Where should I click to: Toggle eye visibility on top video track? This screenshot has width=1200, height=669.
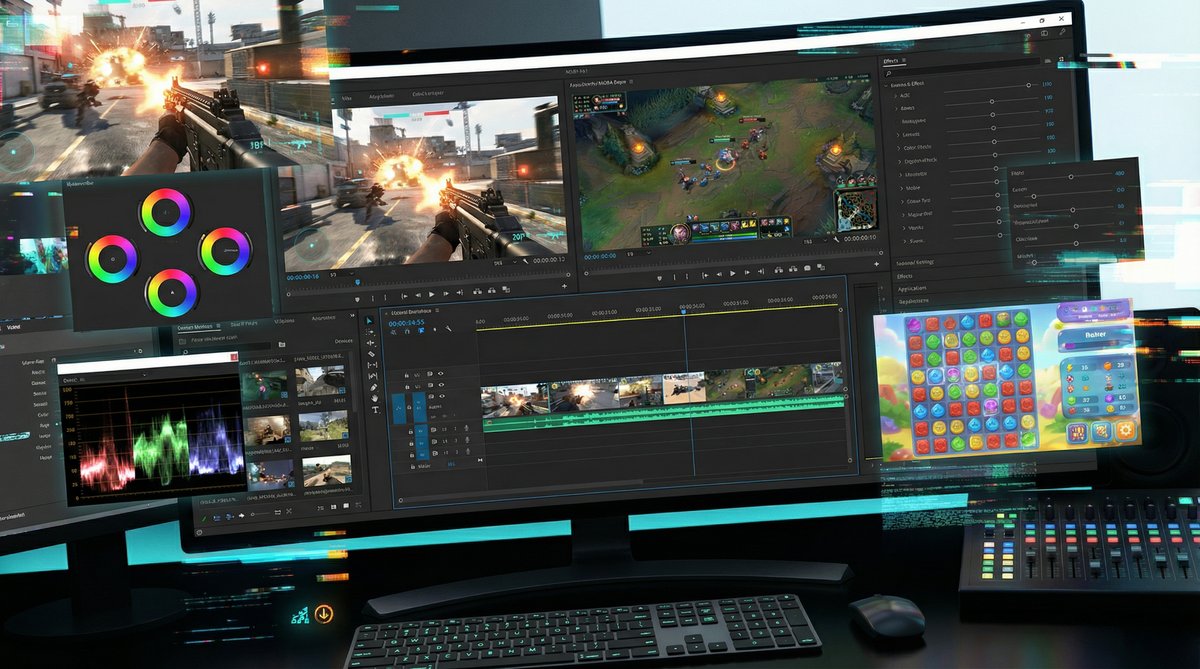pos(441,373)
